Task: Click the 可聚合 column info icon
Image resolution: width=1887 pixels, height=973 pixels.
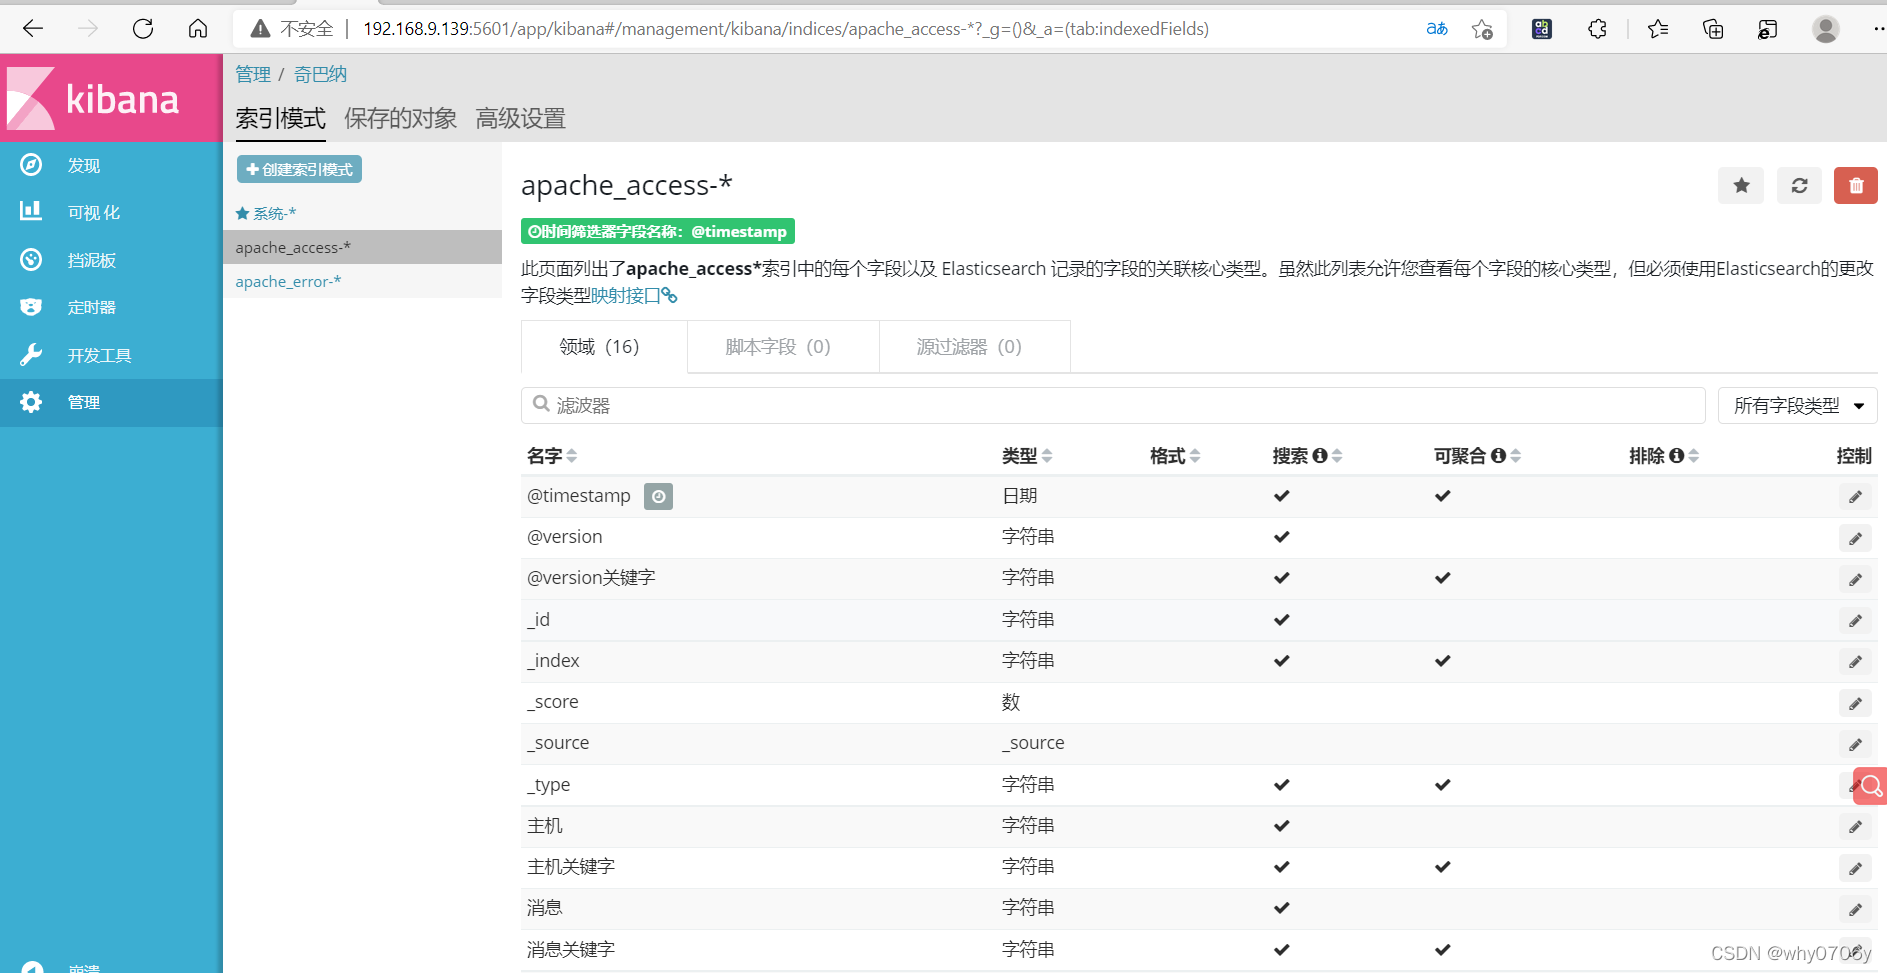Action: [1498, 456]
